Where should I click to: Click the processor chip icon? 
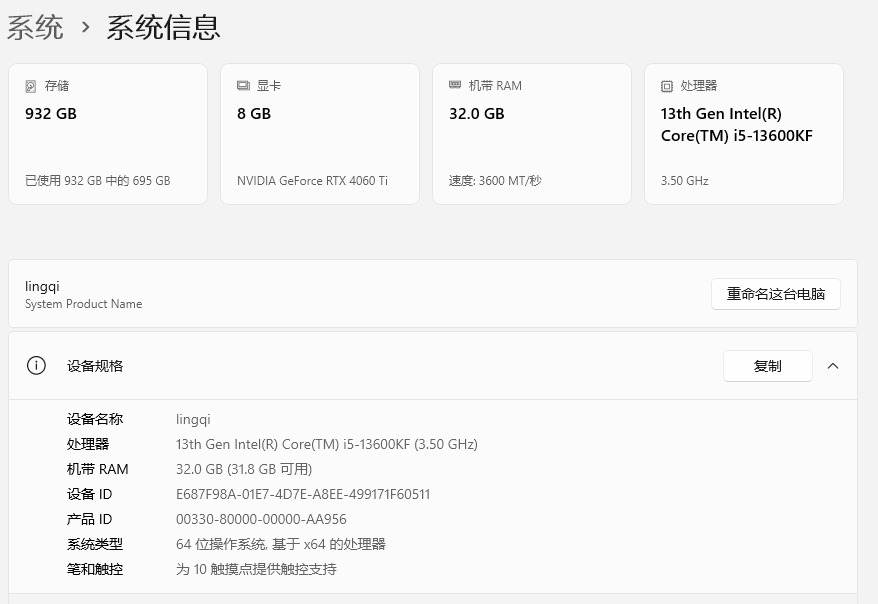pos(667,86)
